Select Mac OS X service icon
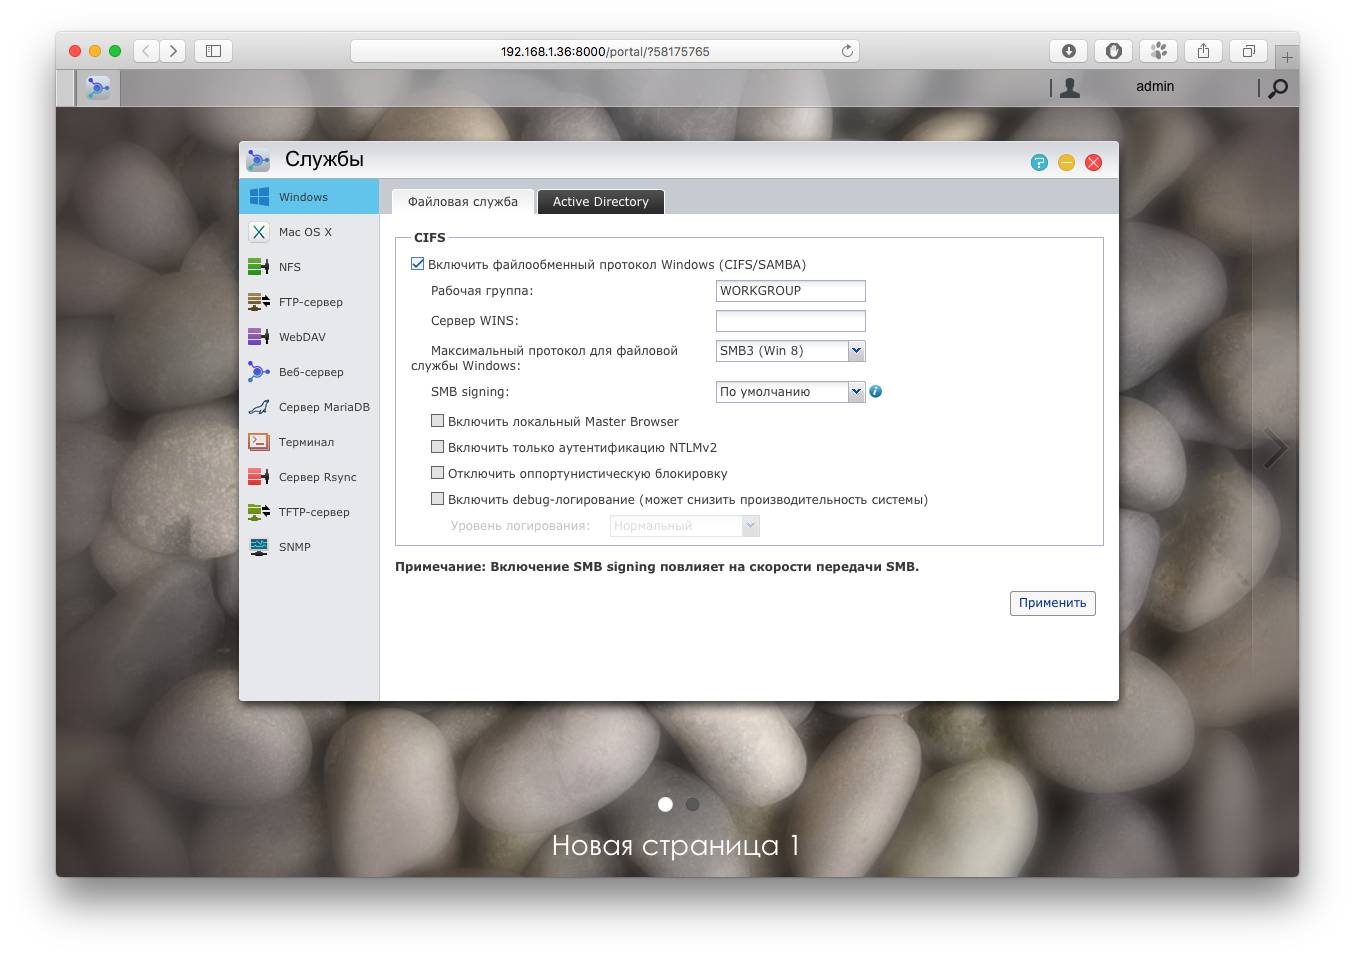The width and height of the screenshot is (1355, 957). tap(259, 232)
